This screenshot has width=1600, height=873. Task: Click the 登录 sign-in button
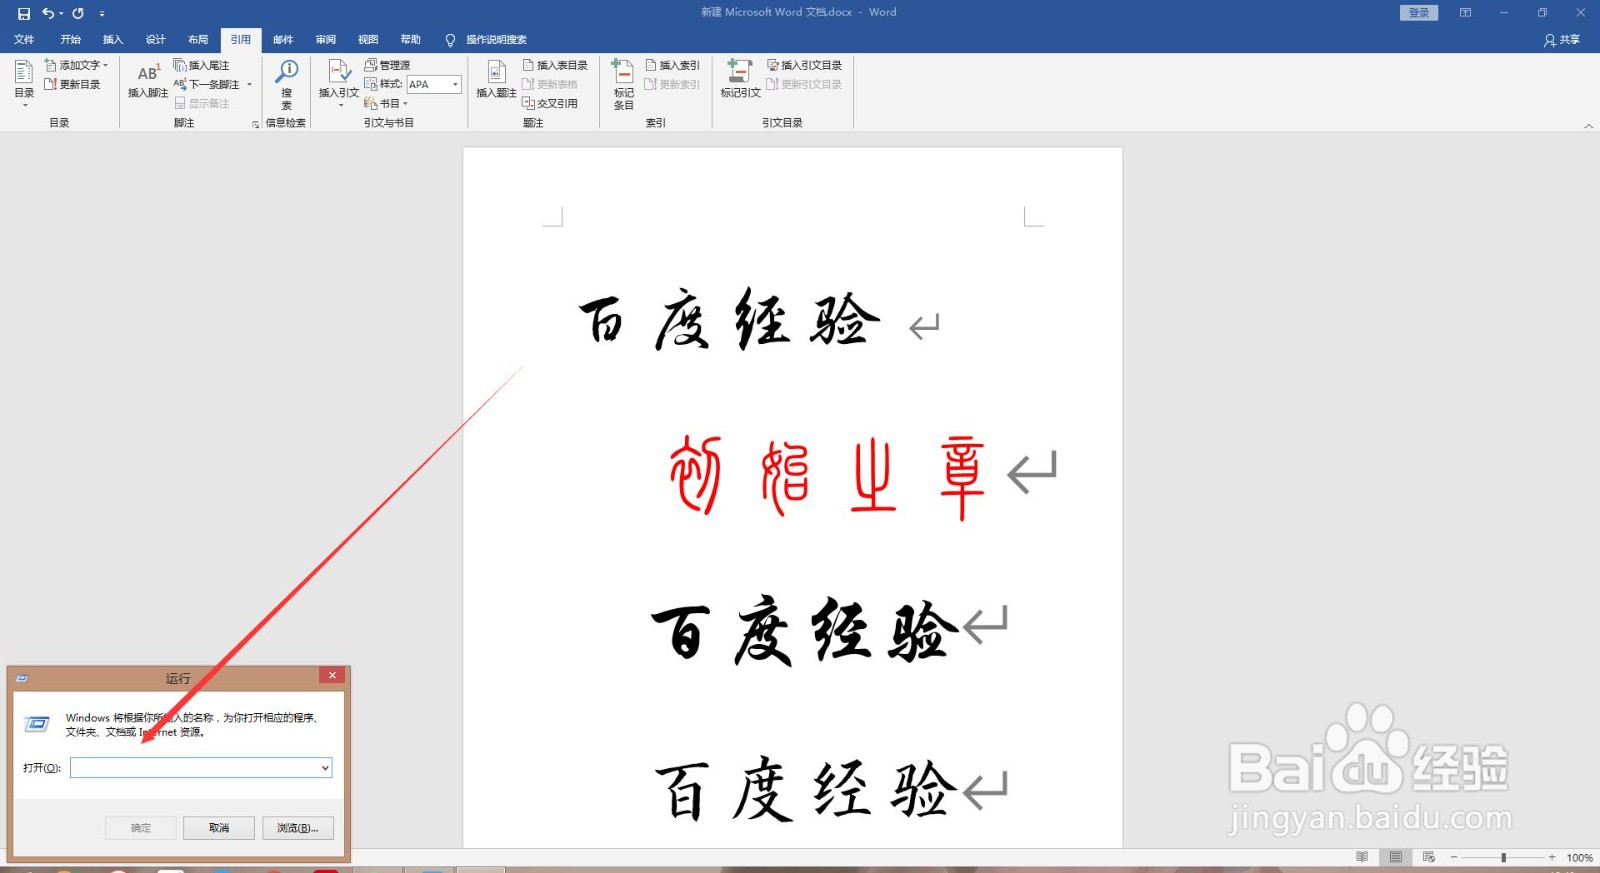coord(1419,13)
